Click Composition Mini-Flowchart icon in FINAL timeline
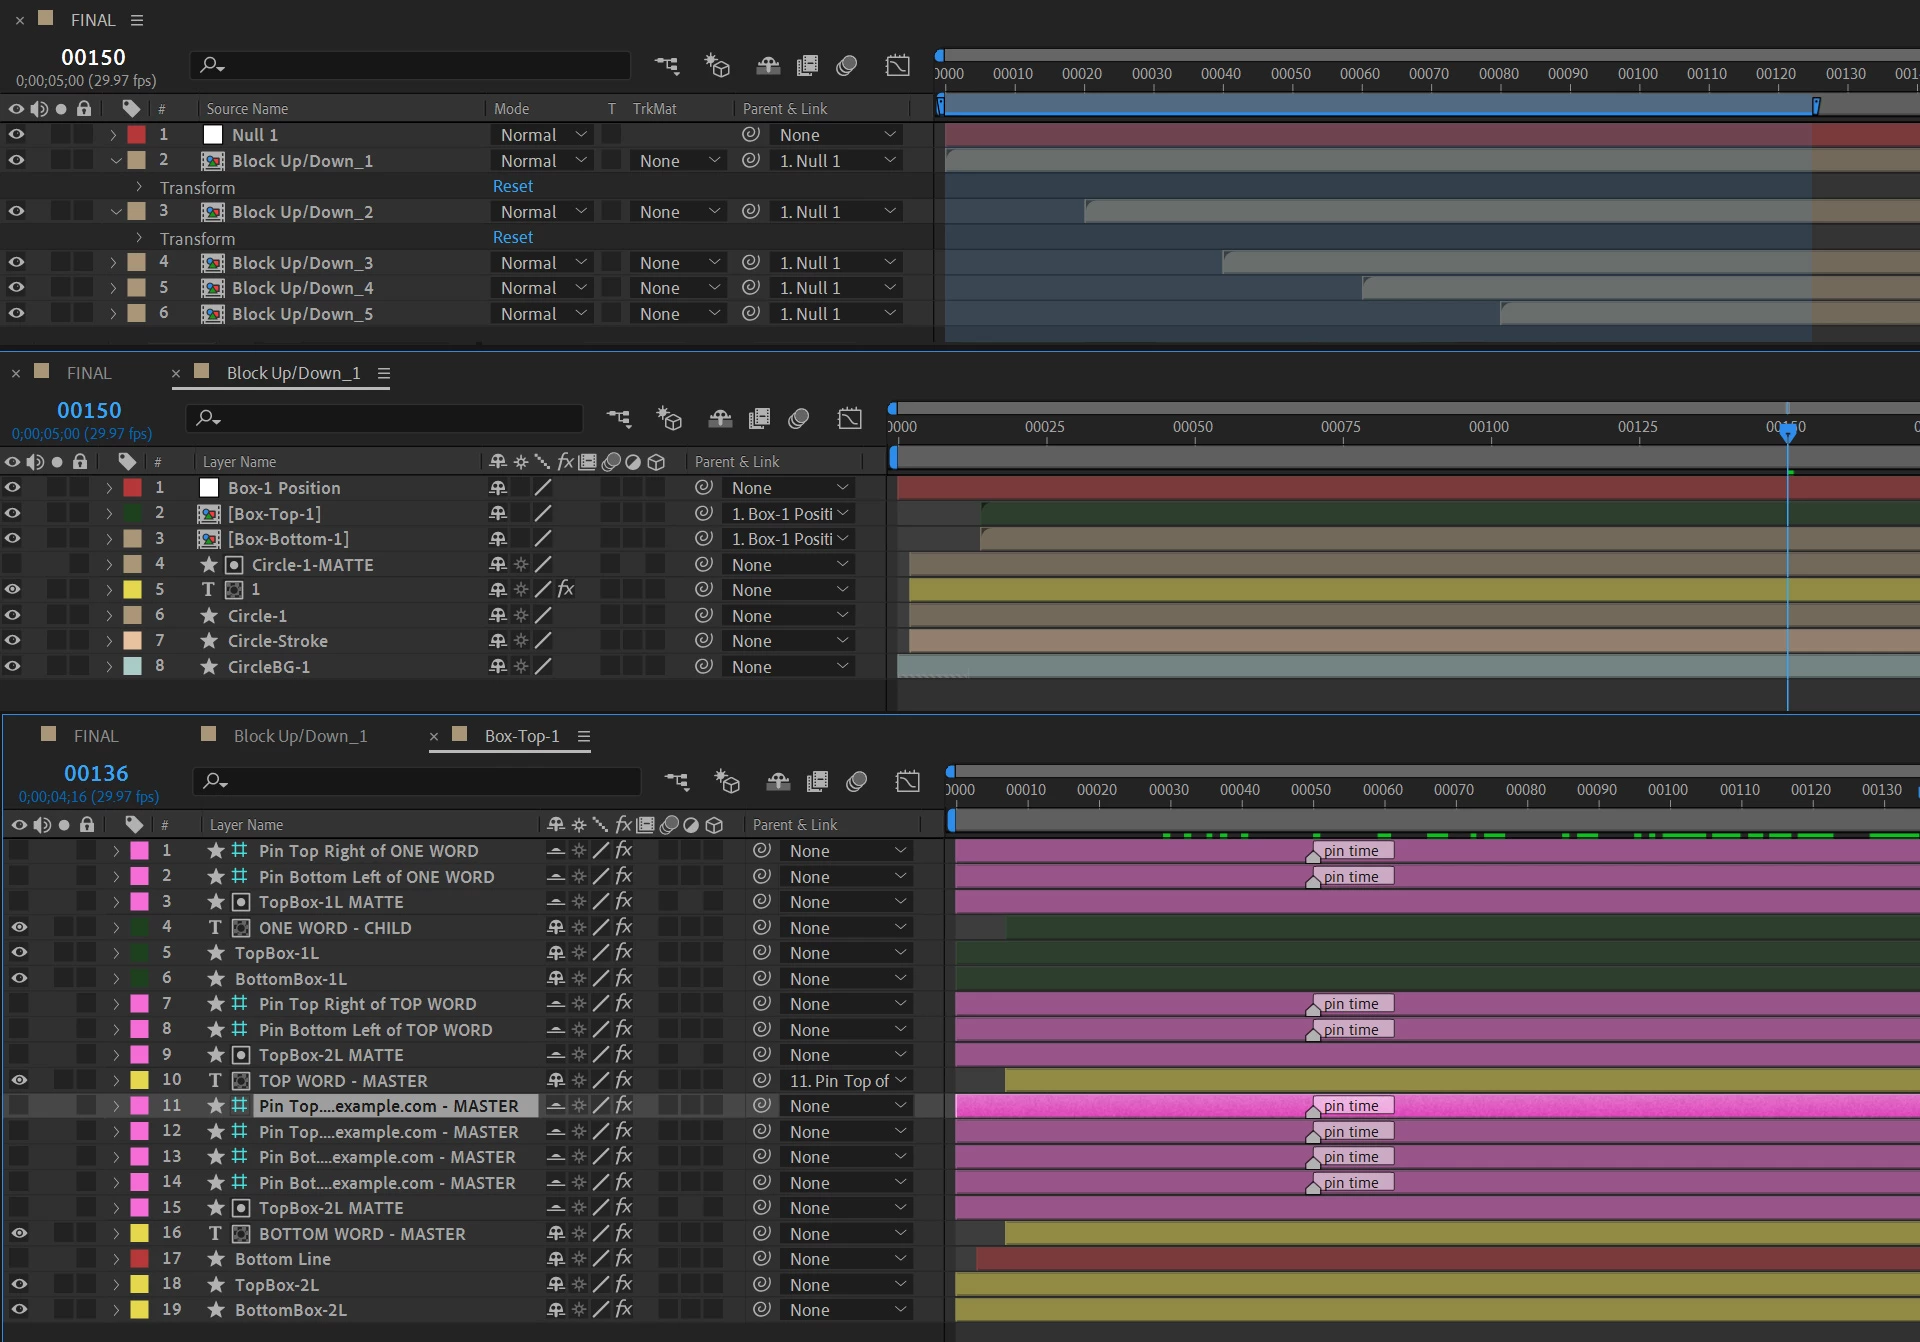1920x1342 pixels. 666,66
